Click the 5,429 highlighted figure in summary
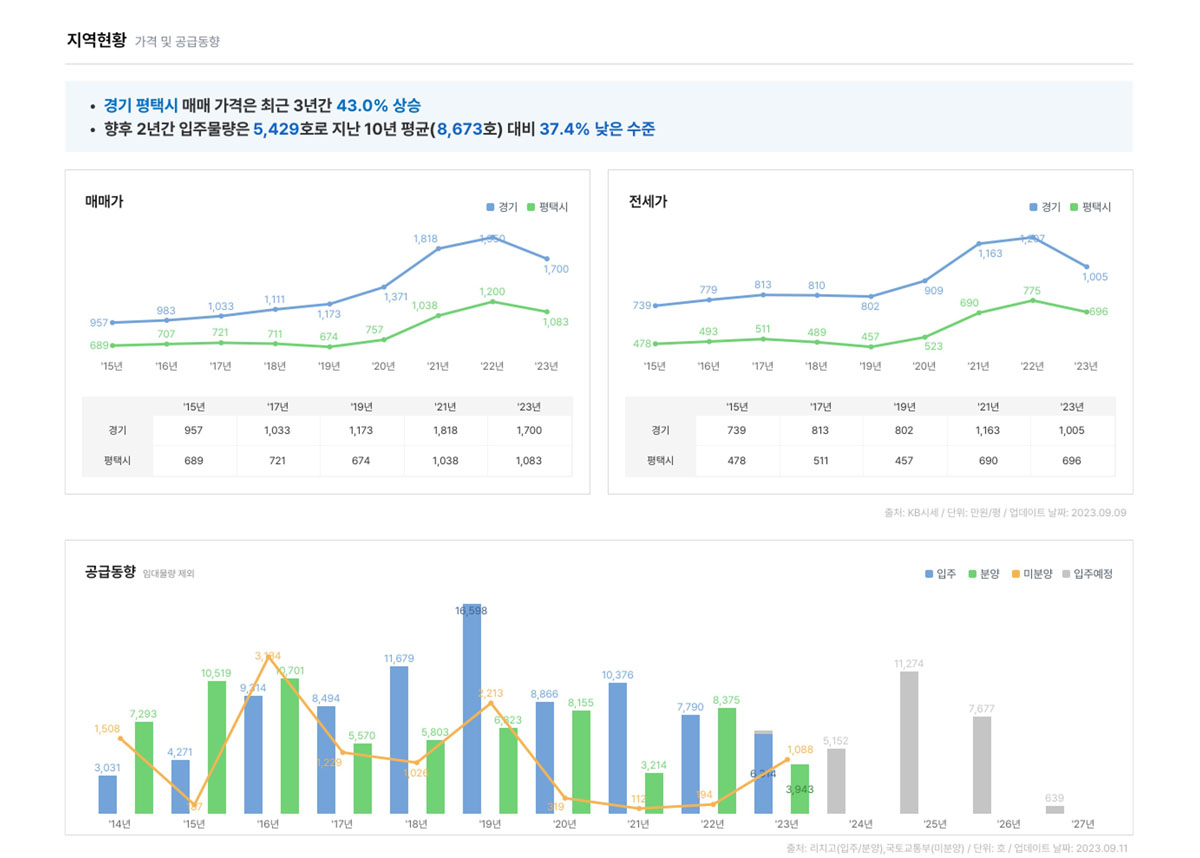The height and width of the screenshot is (858, 1200). pyautogui.click(x=276, y=129)
